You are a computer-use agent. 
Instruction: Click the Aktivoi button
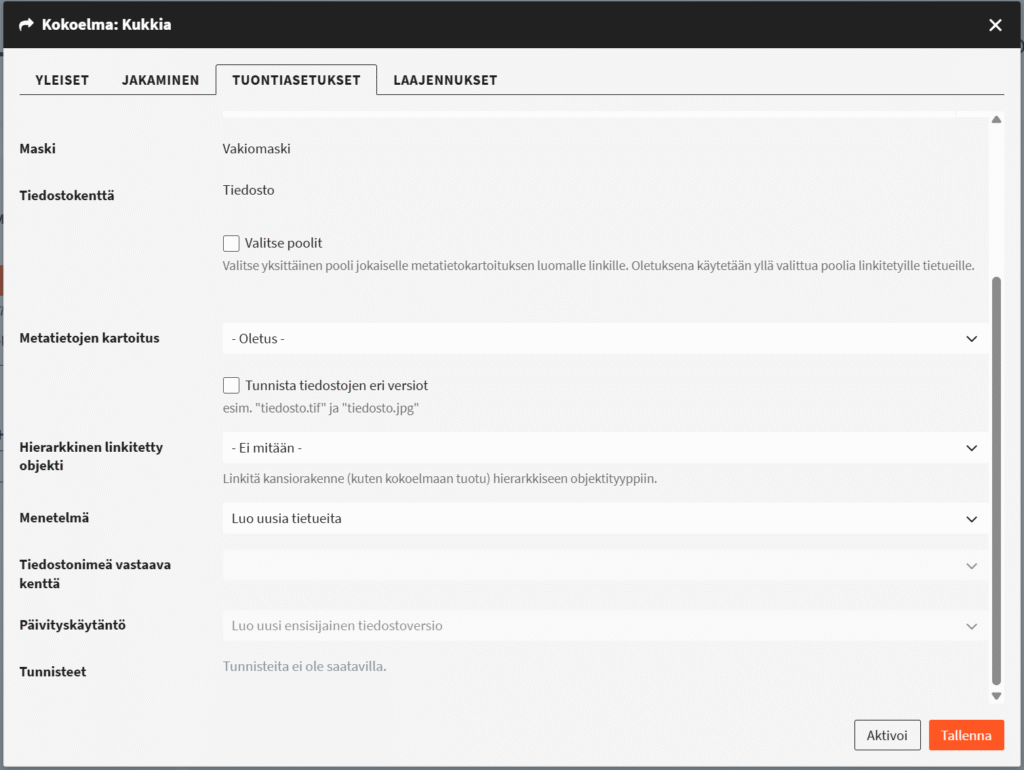pyautogui.click(x=887, y=735)
